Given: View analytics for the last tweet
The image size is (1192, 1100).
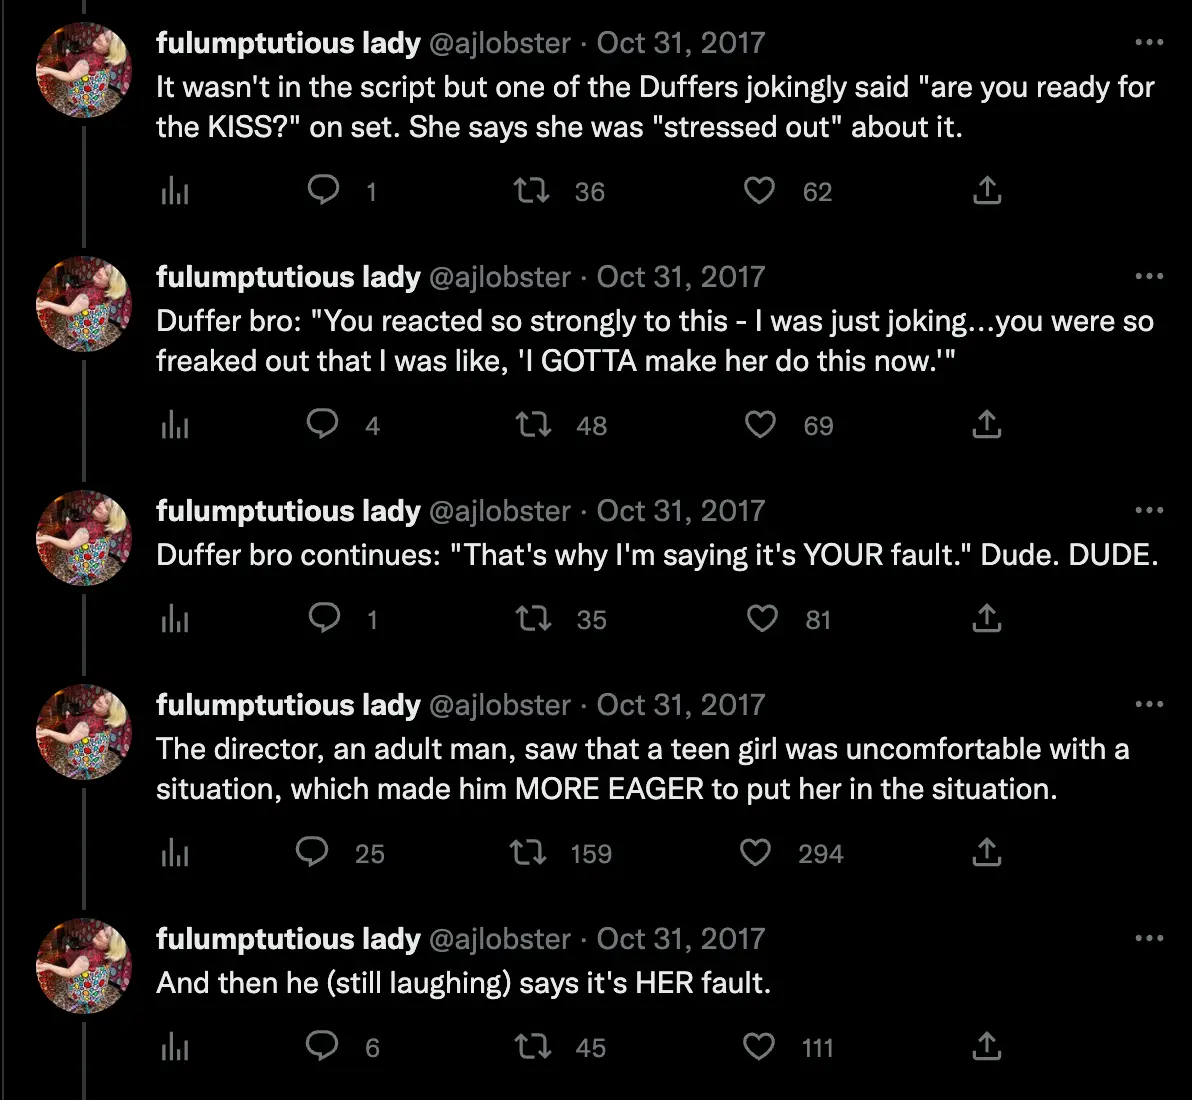Looking at the screenshot, I should (175, 1047).
